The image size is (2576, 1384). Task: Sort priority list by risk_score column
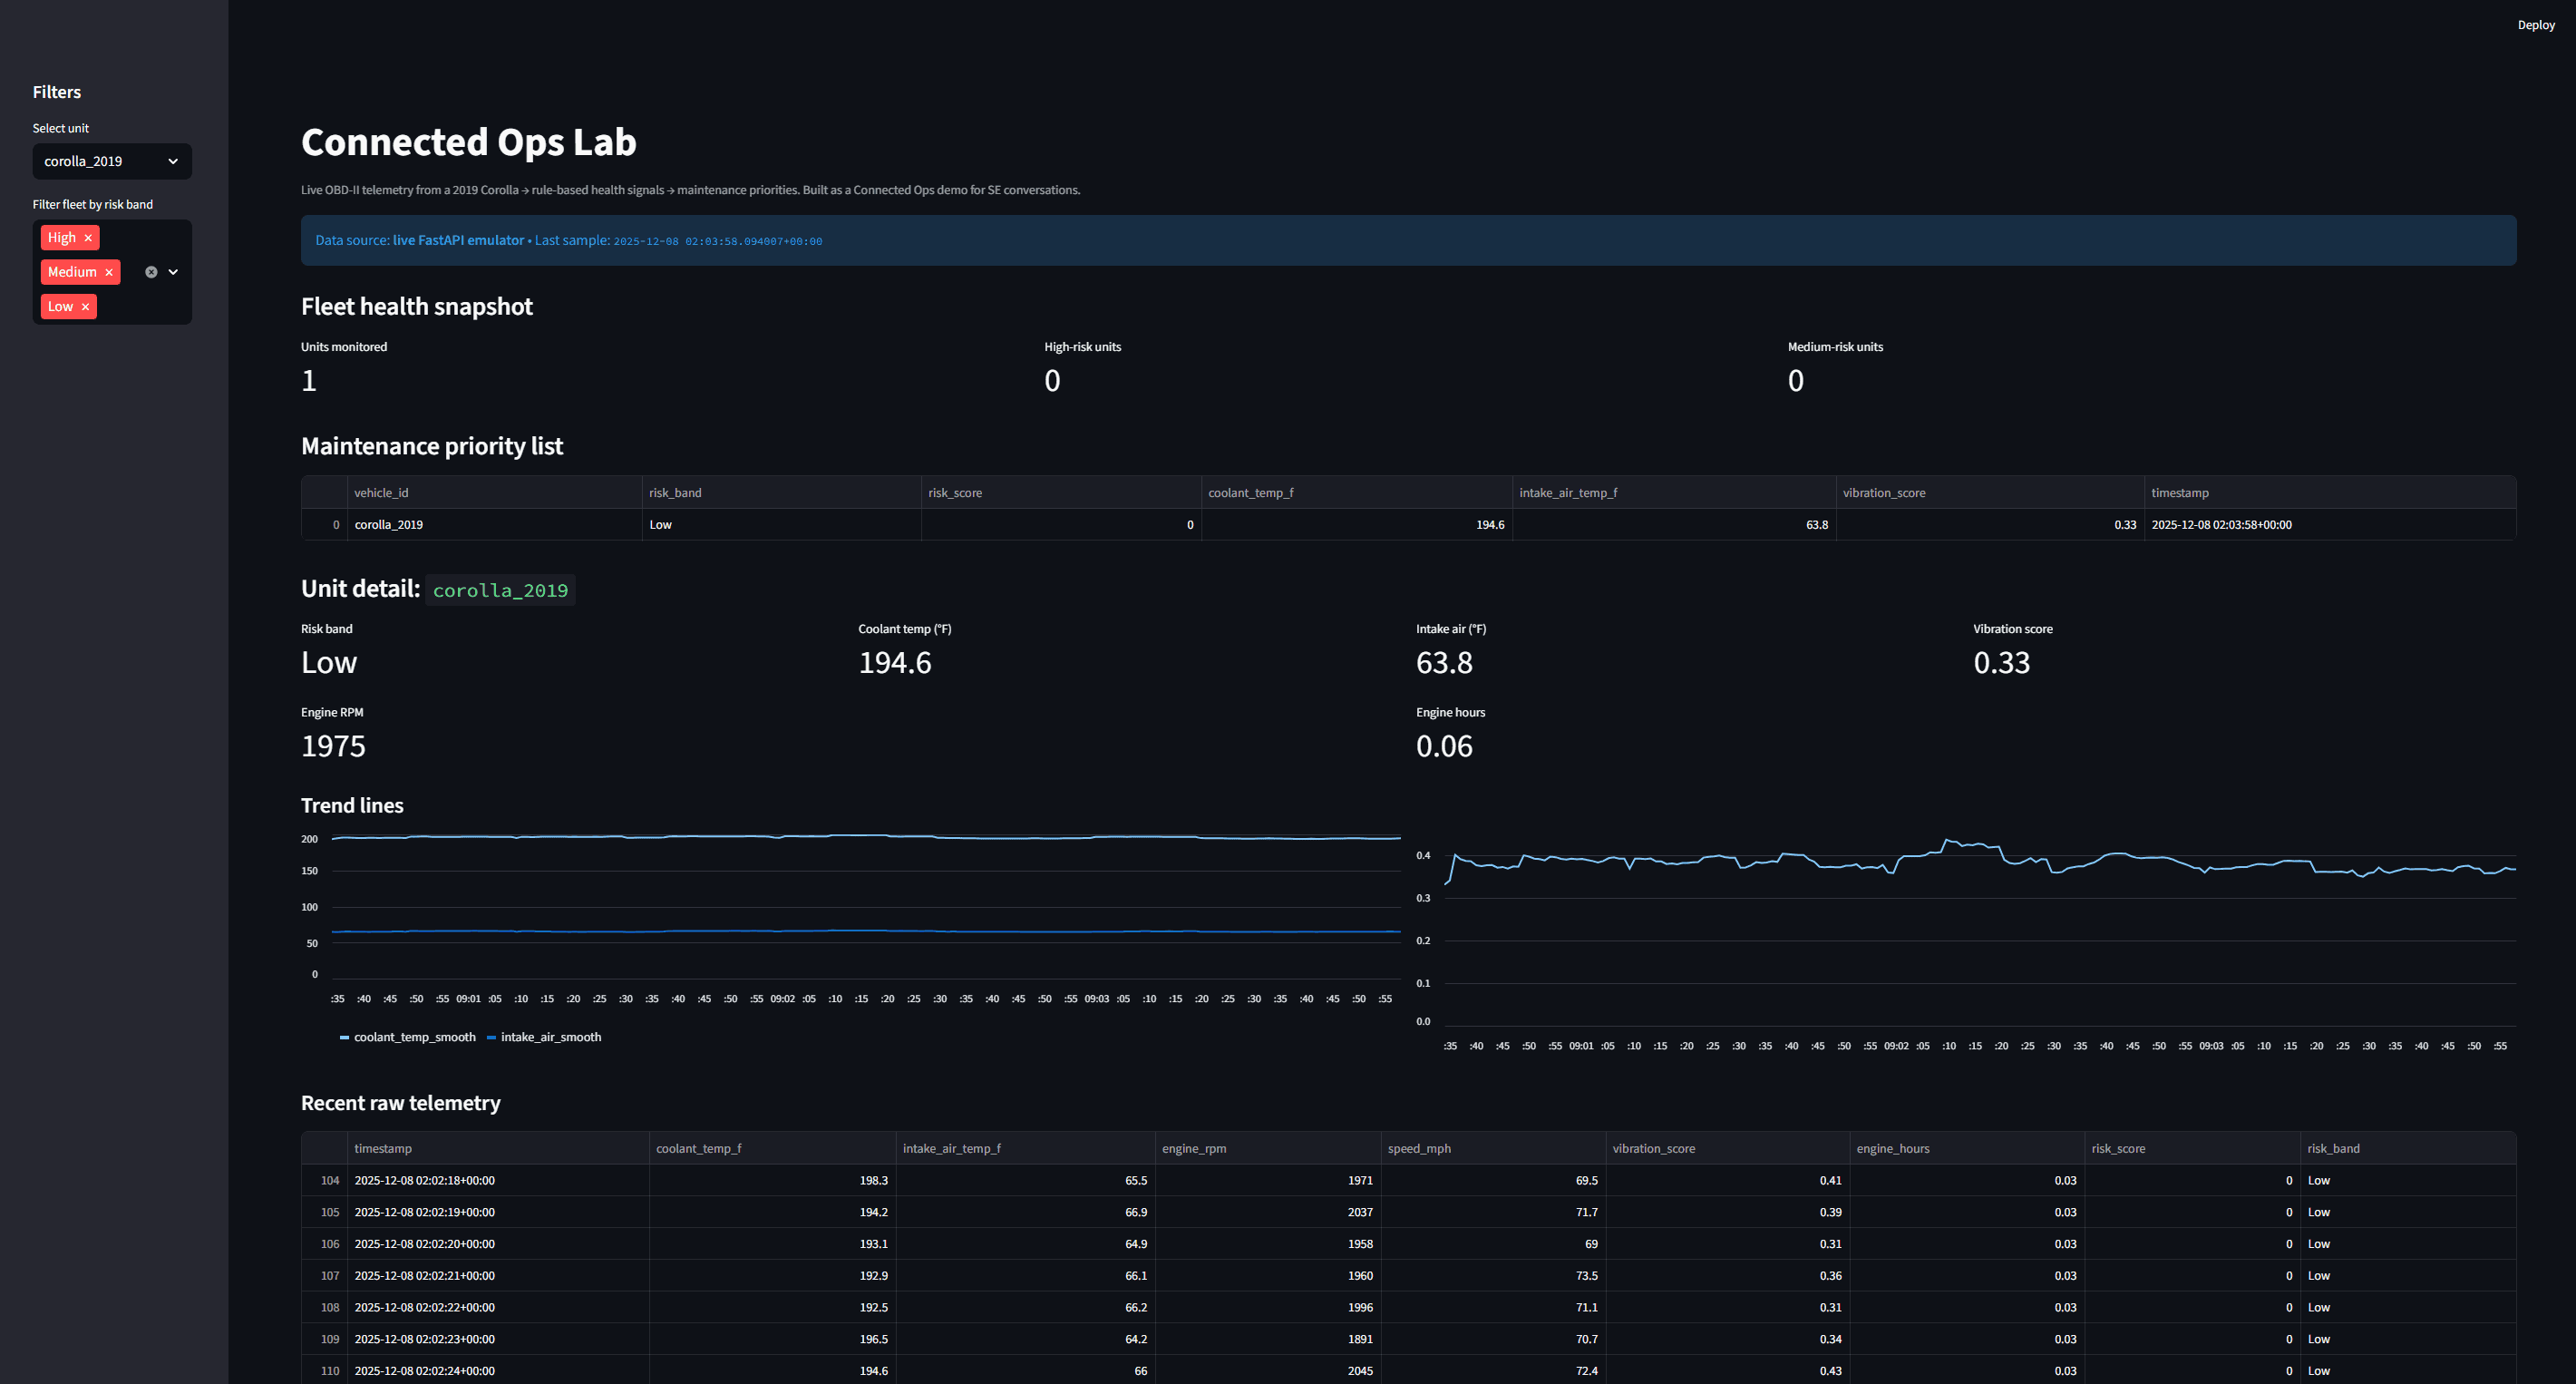[955, 493]
